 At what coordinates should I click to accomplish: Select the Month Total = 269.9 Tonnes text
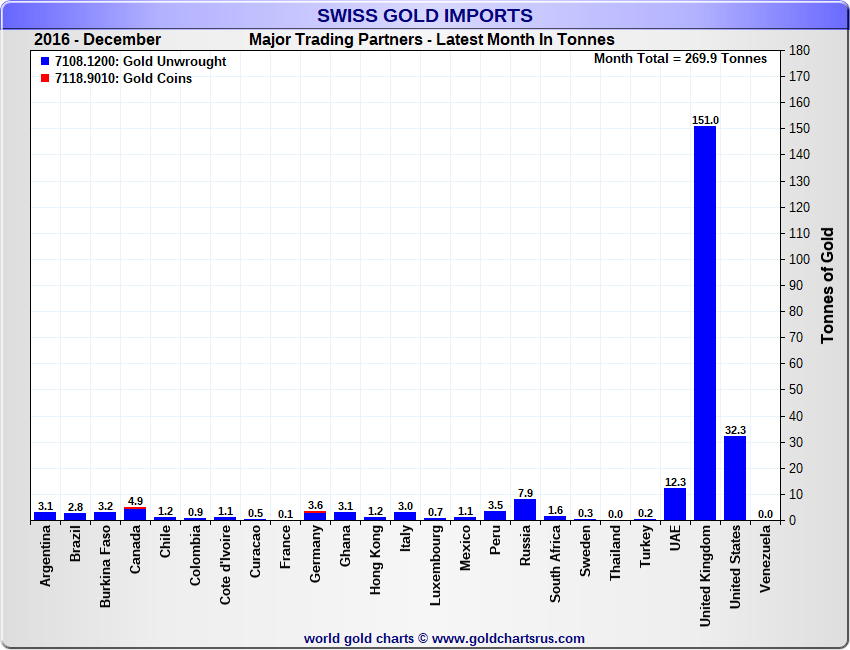pos(680,59)
